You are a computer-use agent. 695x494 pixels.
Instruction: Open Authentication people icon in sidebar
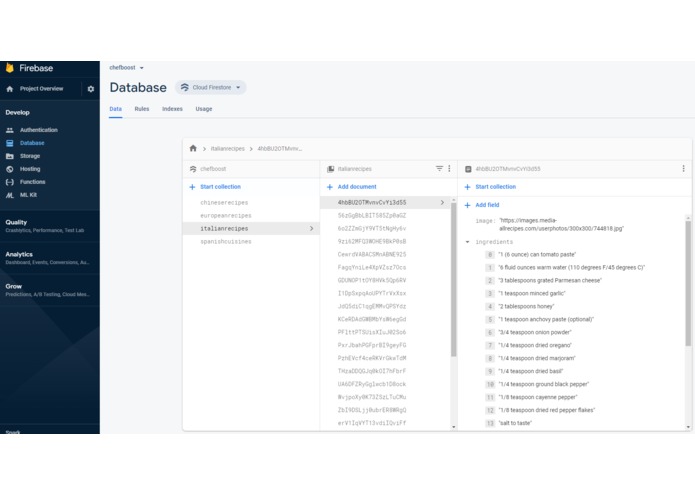[x=10, y=130]
